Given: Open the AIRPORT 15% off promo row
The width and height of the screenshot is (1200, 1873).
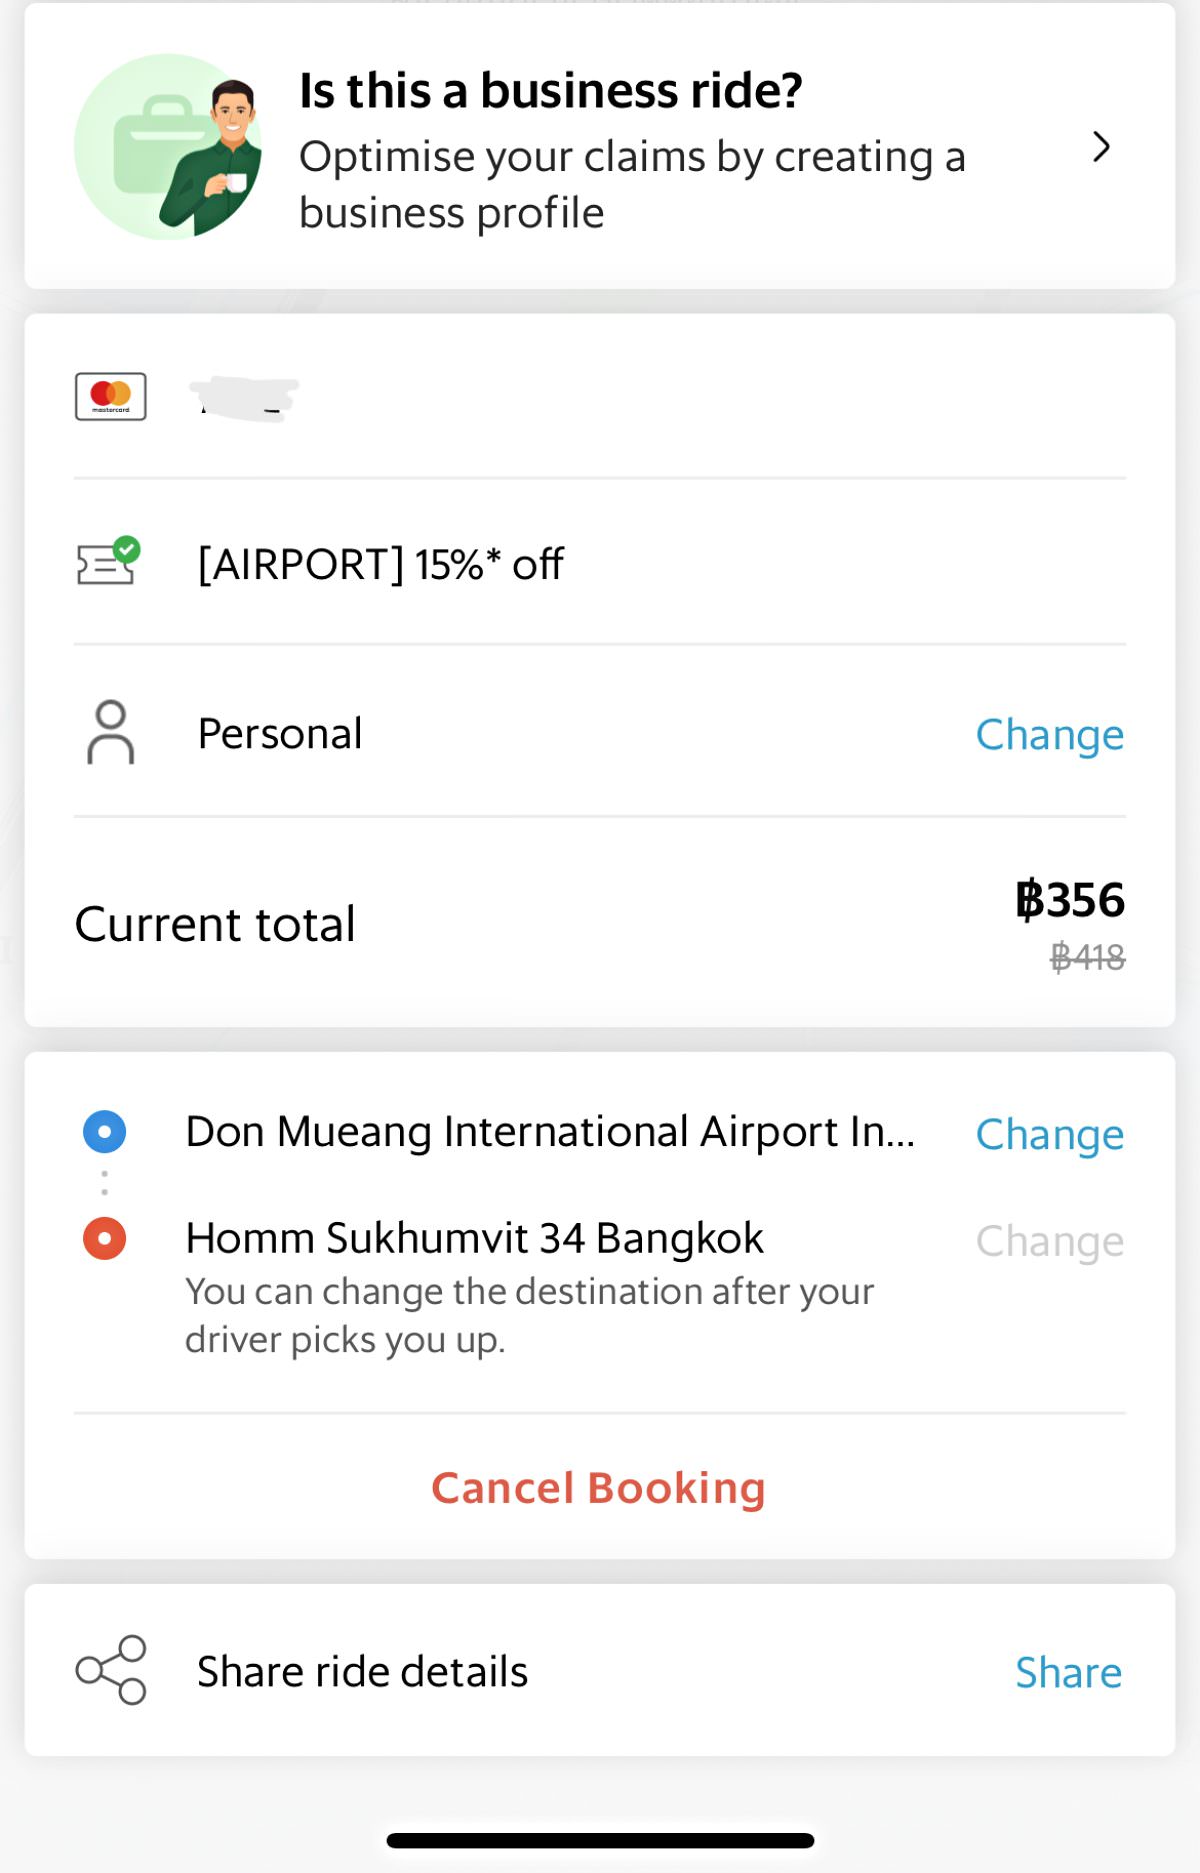Looking at the screenshot, I should (600, 563).
